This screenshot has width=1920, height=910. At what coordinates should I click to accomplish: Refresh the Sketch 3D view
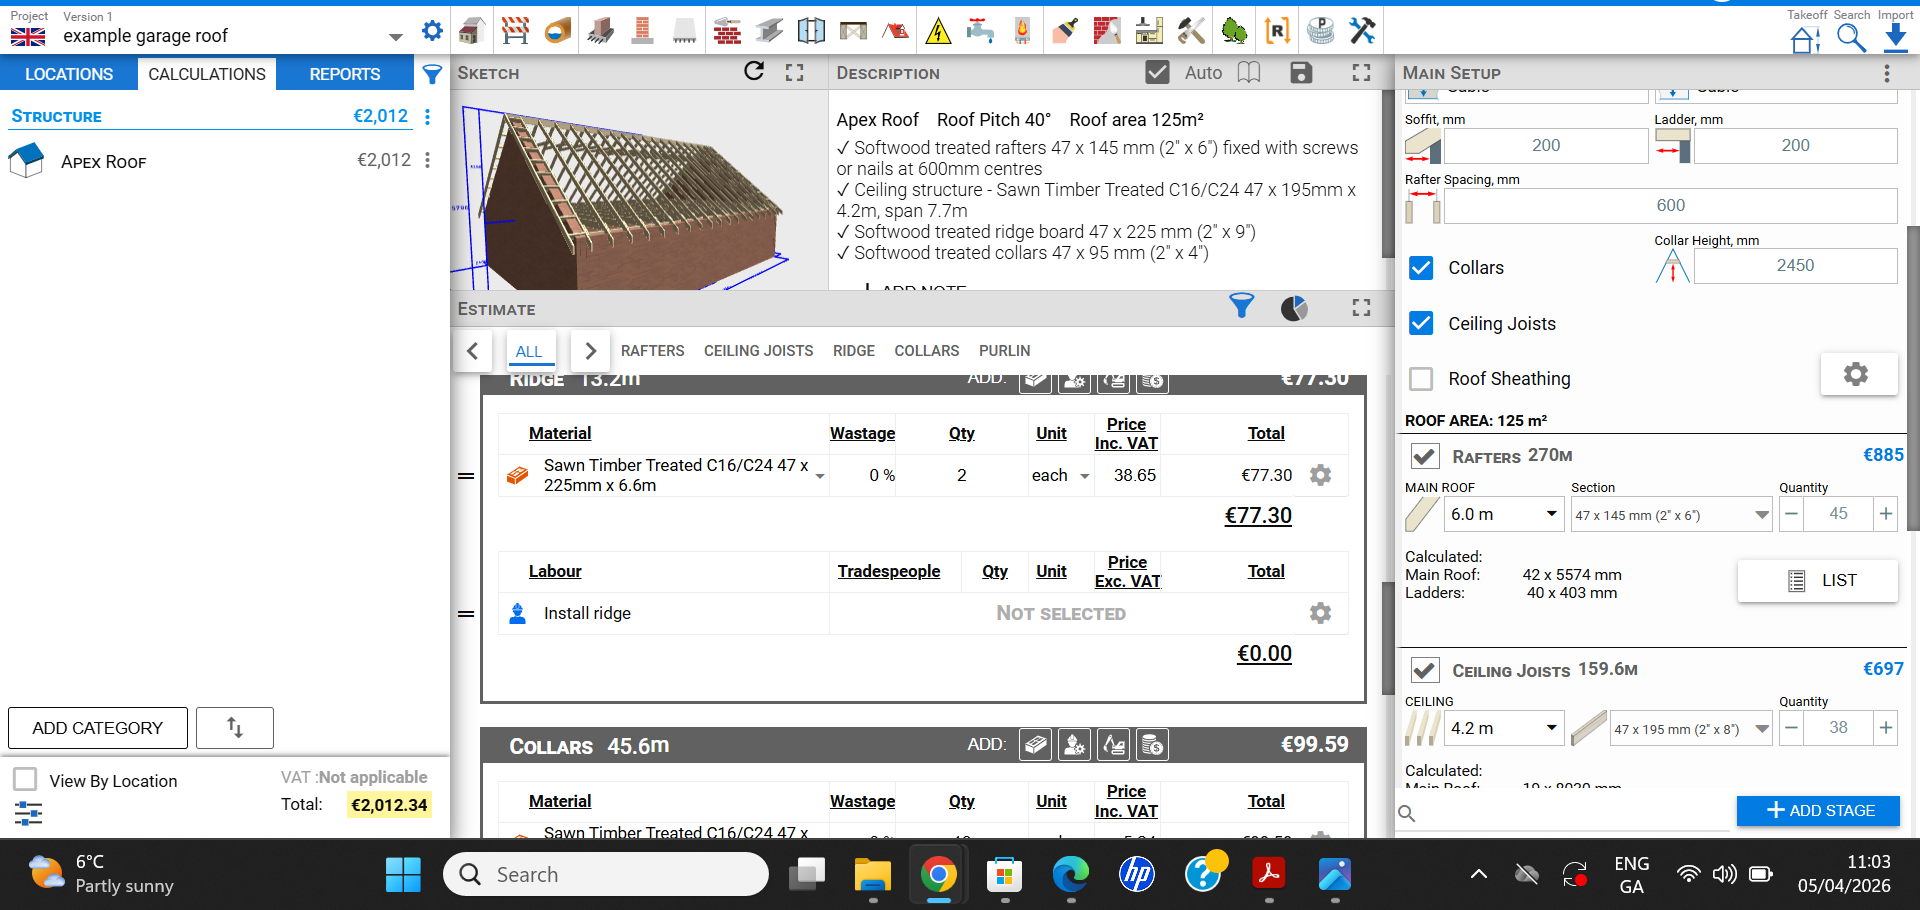tap(753, 72)
